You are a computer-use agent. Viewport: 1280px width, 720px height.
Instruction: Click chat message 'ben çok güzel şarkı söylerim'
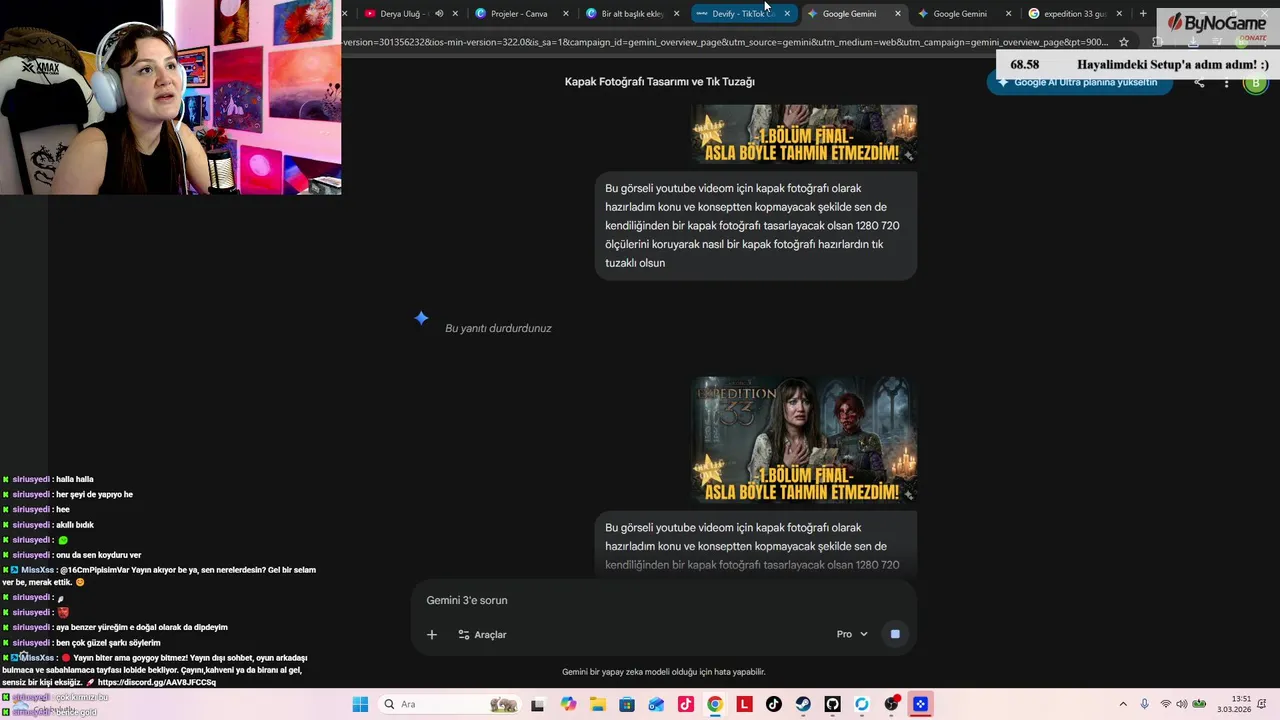pyautogui.click(x=108, y=643)
